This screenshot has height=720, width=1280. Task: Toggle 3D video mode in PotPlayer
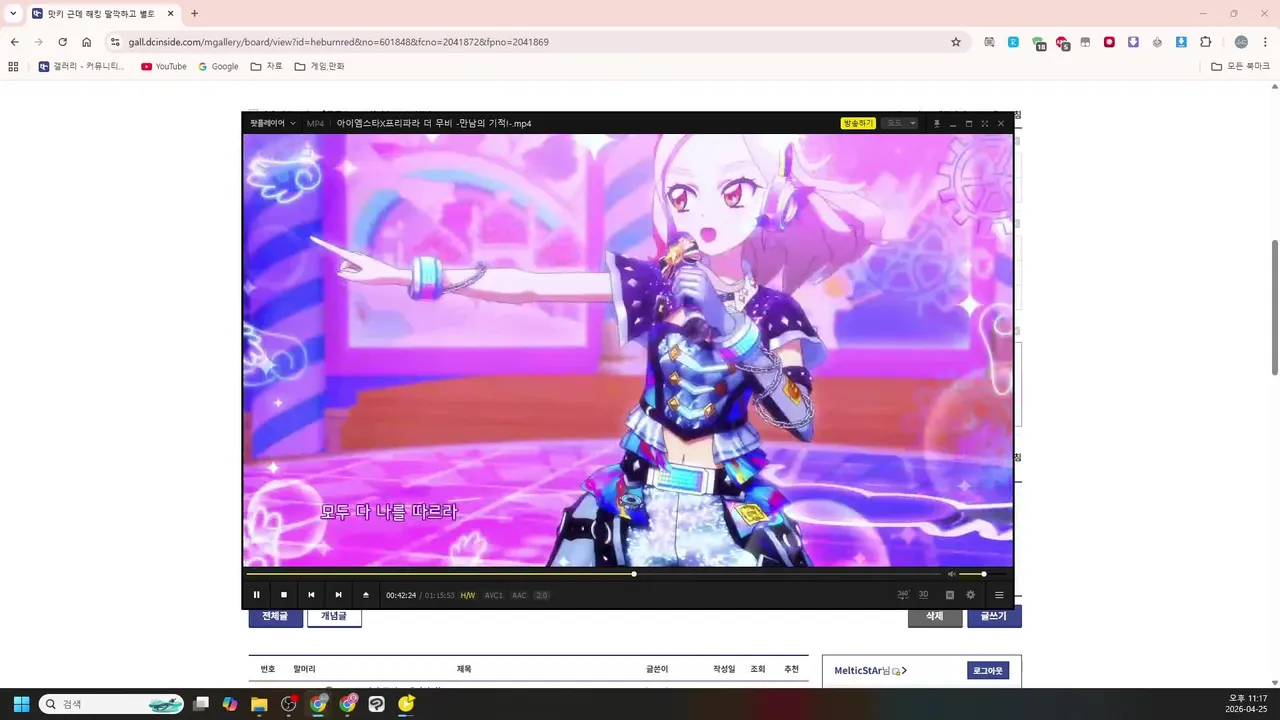[923, 595]
